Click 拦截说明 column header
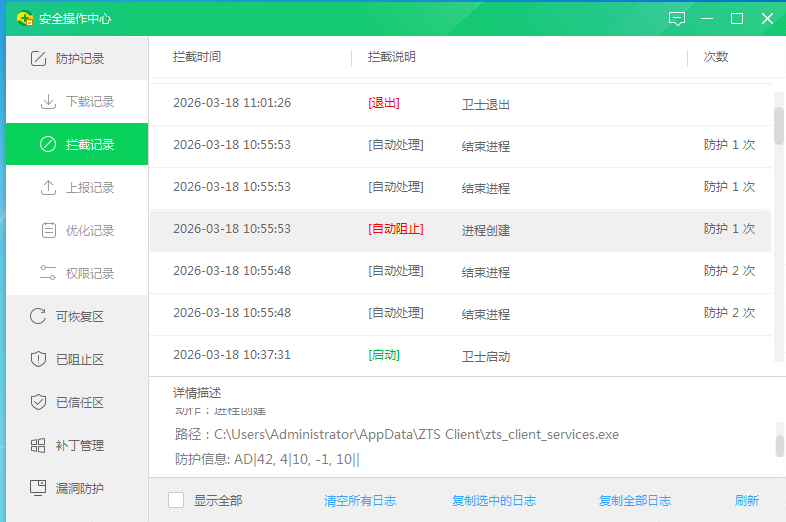The height and width of the screenshot is (522, 786). click(391, 57)
